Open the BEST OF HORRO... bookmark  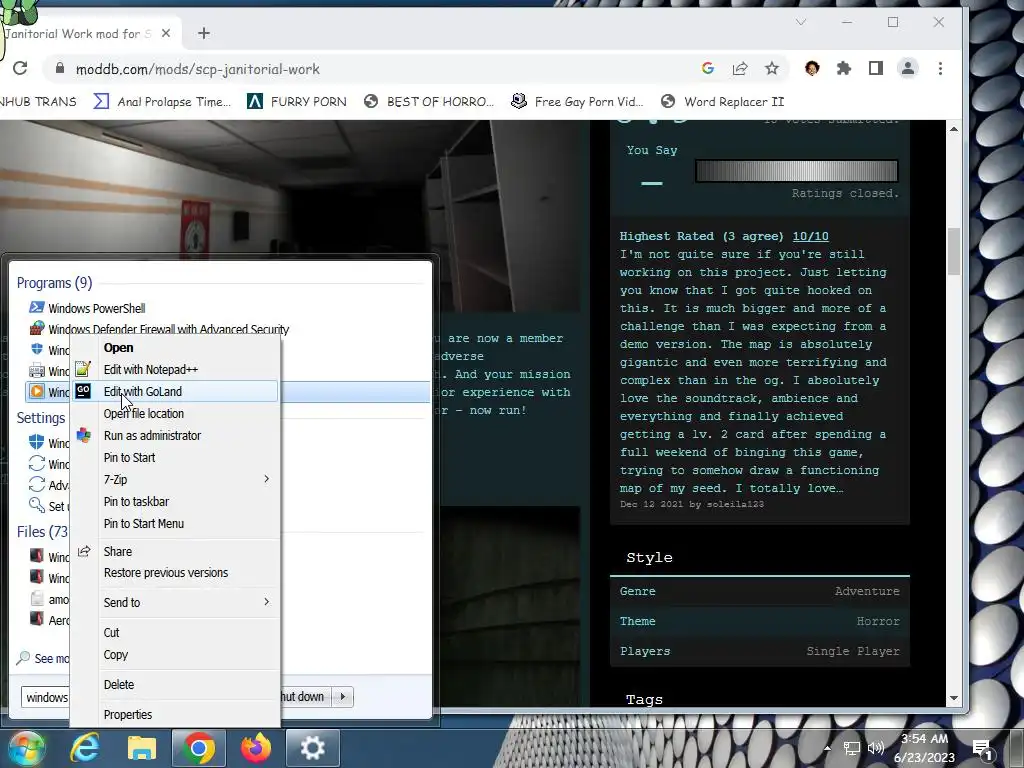click(429, 102)
